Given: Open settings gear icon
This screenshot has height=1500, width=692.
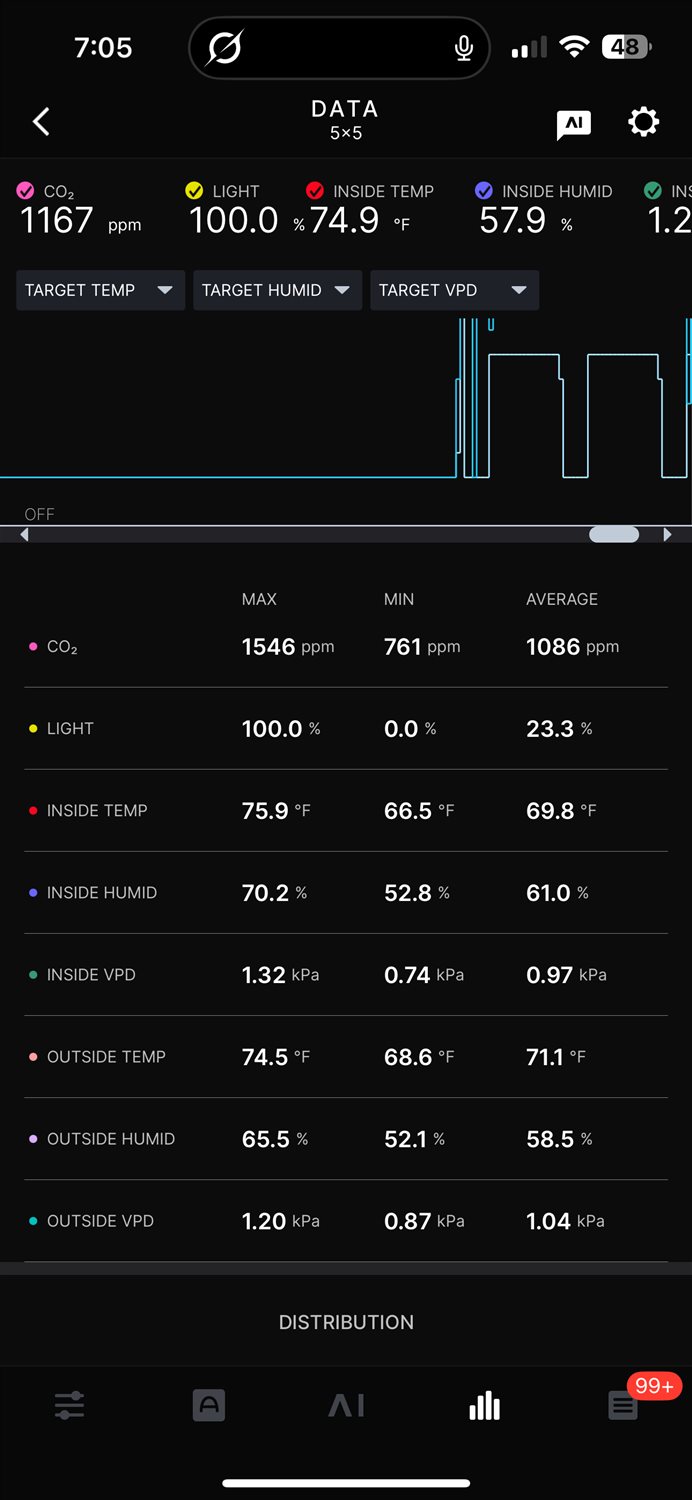Looking at the screenshot, I should [x=643, y=122].
